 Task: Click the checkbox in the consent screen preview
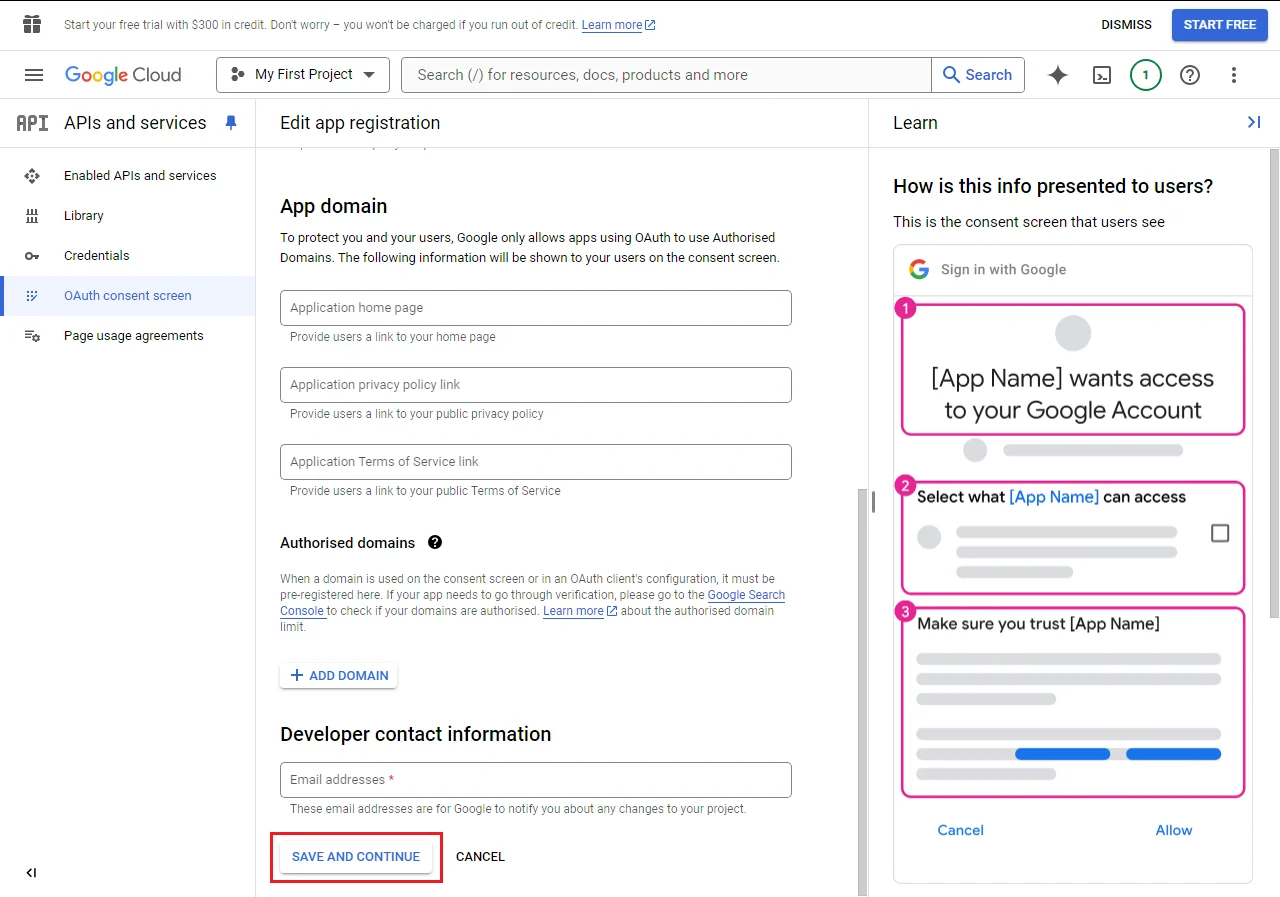click(x=1220, y=533)
